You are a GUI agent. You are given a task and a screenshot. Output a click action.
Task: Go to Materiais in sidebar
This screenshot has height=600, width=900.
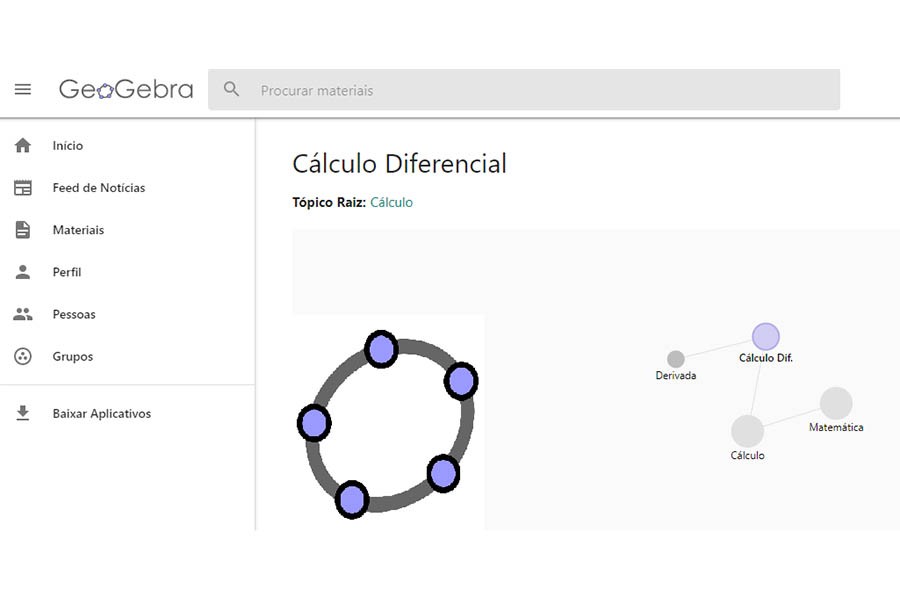(x=127, y=230)
